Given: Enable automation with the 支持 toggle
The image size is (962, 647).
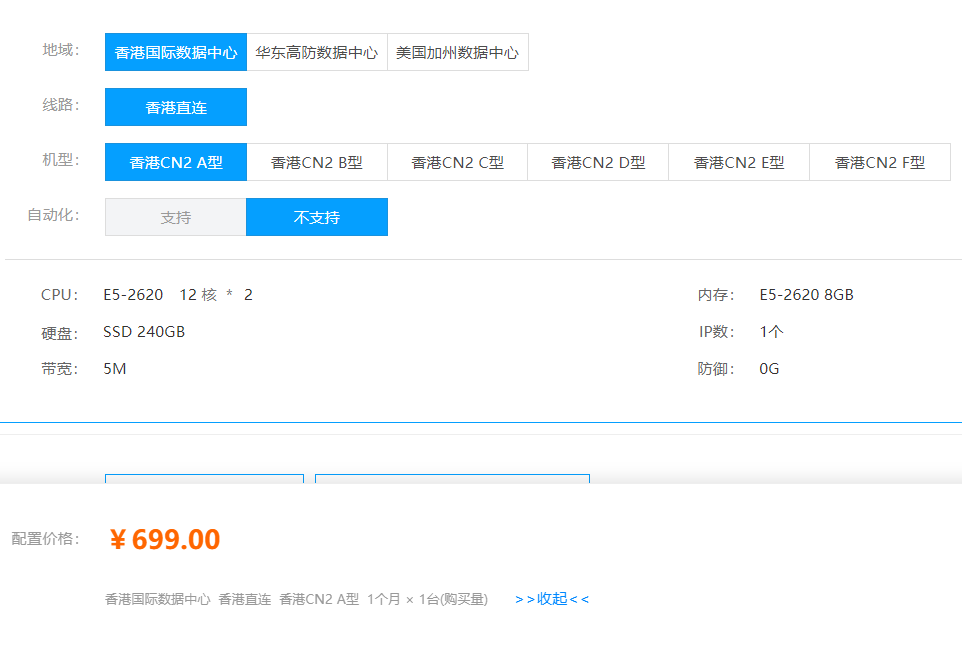Looking at the screenshot, I should (x=176, y=217).
